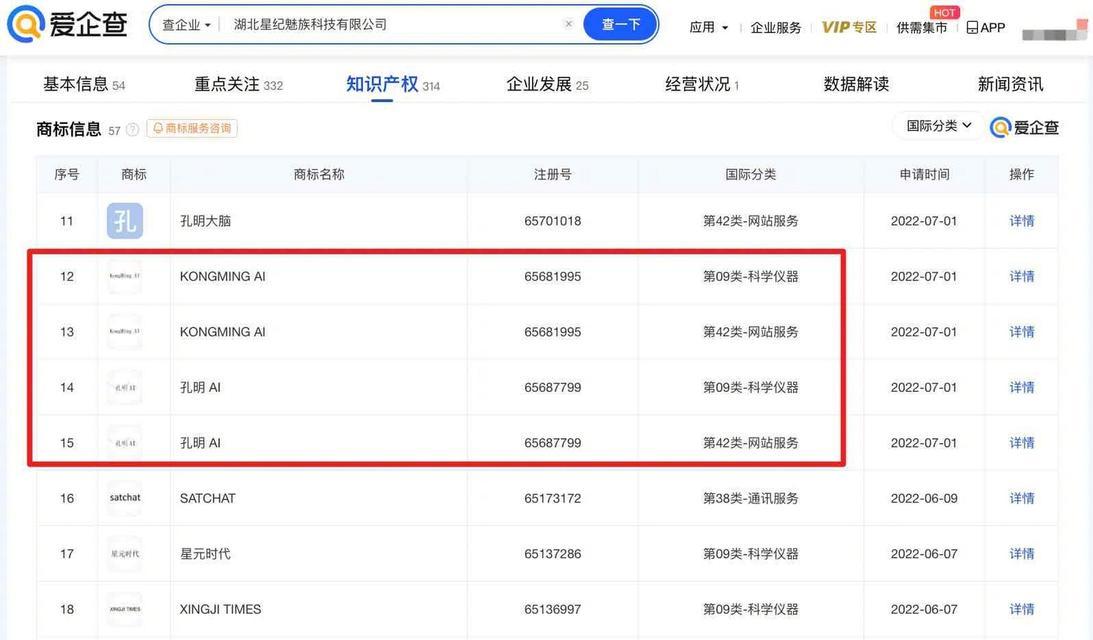Viewport: 1093px width, 640px height.
Task: Select the 知识产权 tab
Action: [393, 84]
